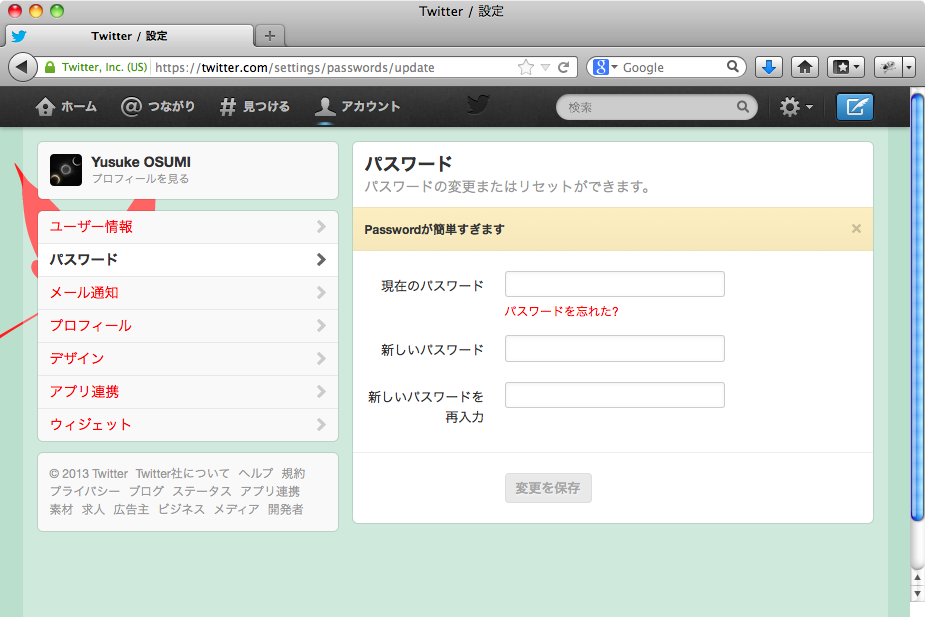The image size is (925, 617).
Task: Click パスワードを忘れた? link
Action: click(x=561, y=311)
